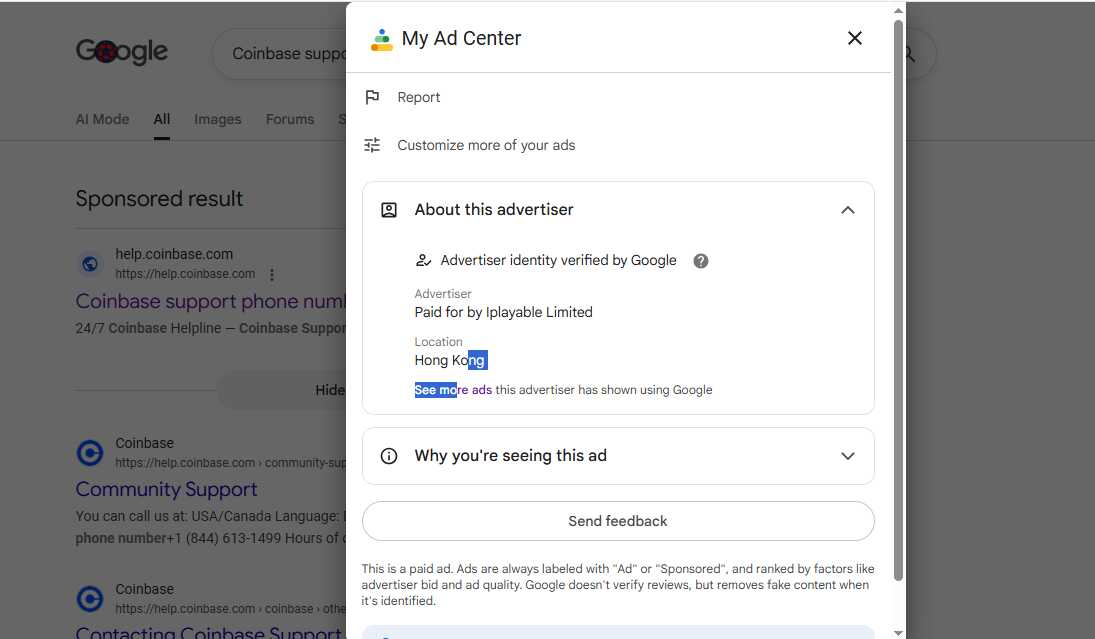The height and width of the screenshot is (639, 1095).
Task: Click the advertiser verified identity icon
Action: coord(423,260)
